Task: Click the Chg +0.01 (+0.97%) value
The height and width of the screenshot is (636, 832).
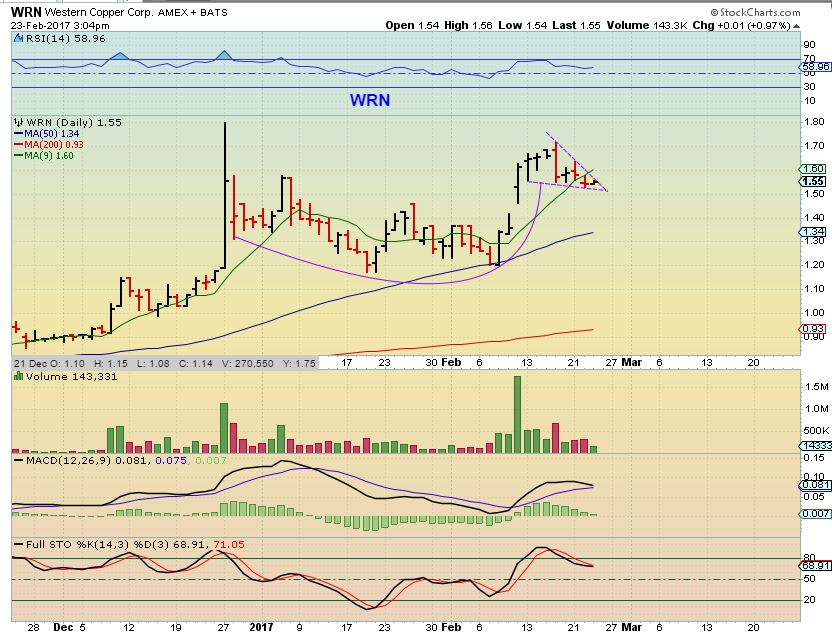Action: tap(742, 25)
